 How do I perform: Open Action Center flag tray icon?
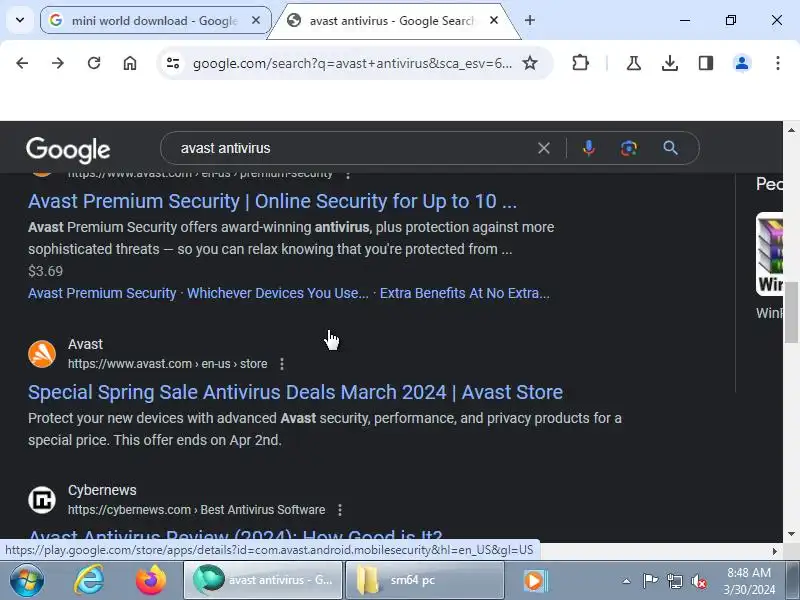tap(650, 581)
